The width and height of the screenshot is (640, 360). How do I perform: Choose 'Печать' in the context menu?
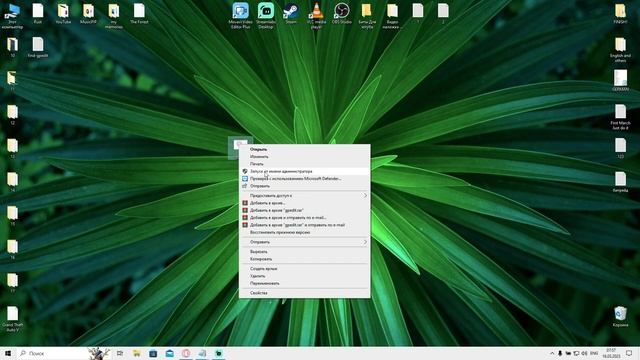click(304, 164)
